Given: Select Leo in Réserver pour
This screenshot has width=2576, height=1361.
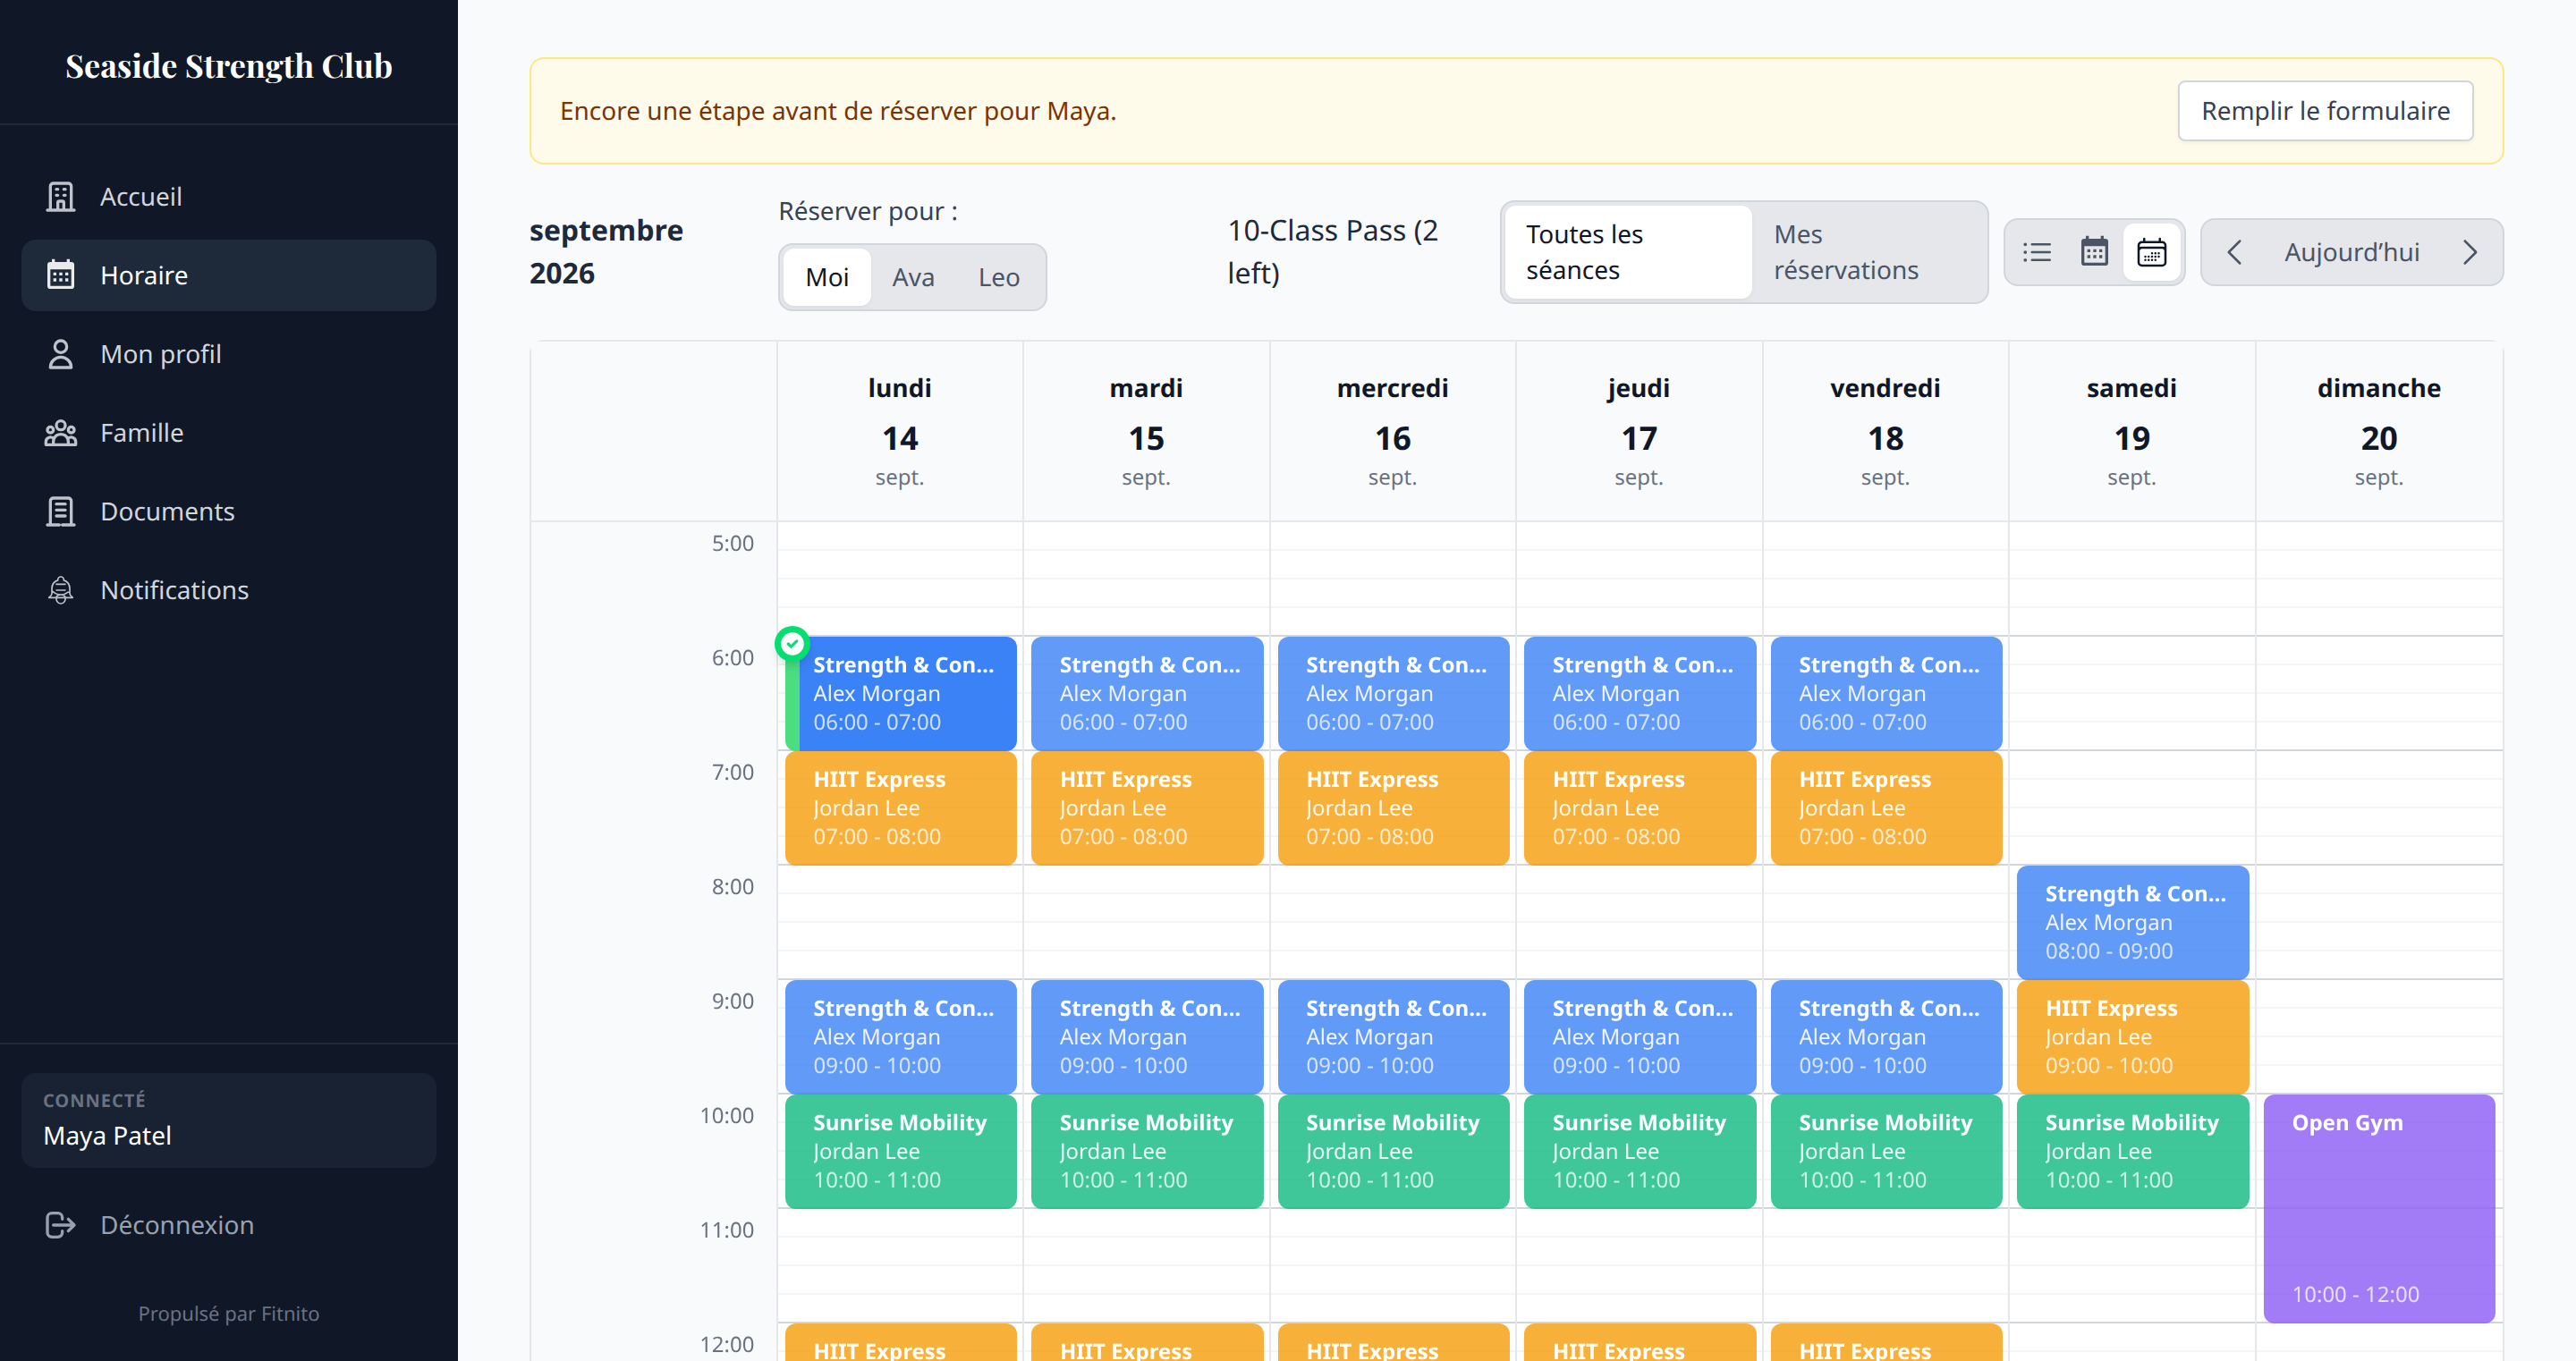Looking at the screenshot, I should pos(999,277).
